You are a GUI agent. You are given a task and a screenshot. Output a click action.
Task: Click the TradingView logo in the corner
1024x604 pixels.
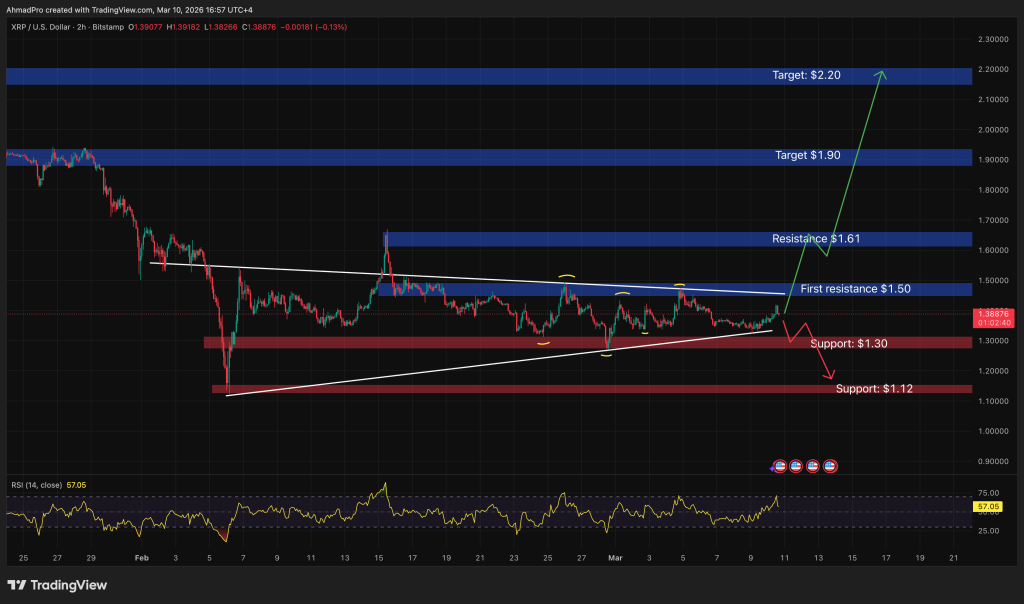[56, 585]
